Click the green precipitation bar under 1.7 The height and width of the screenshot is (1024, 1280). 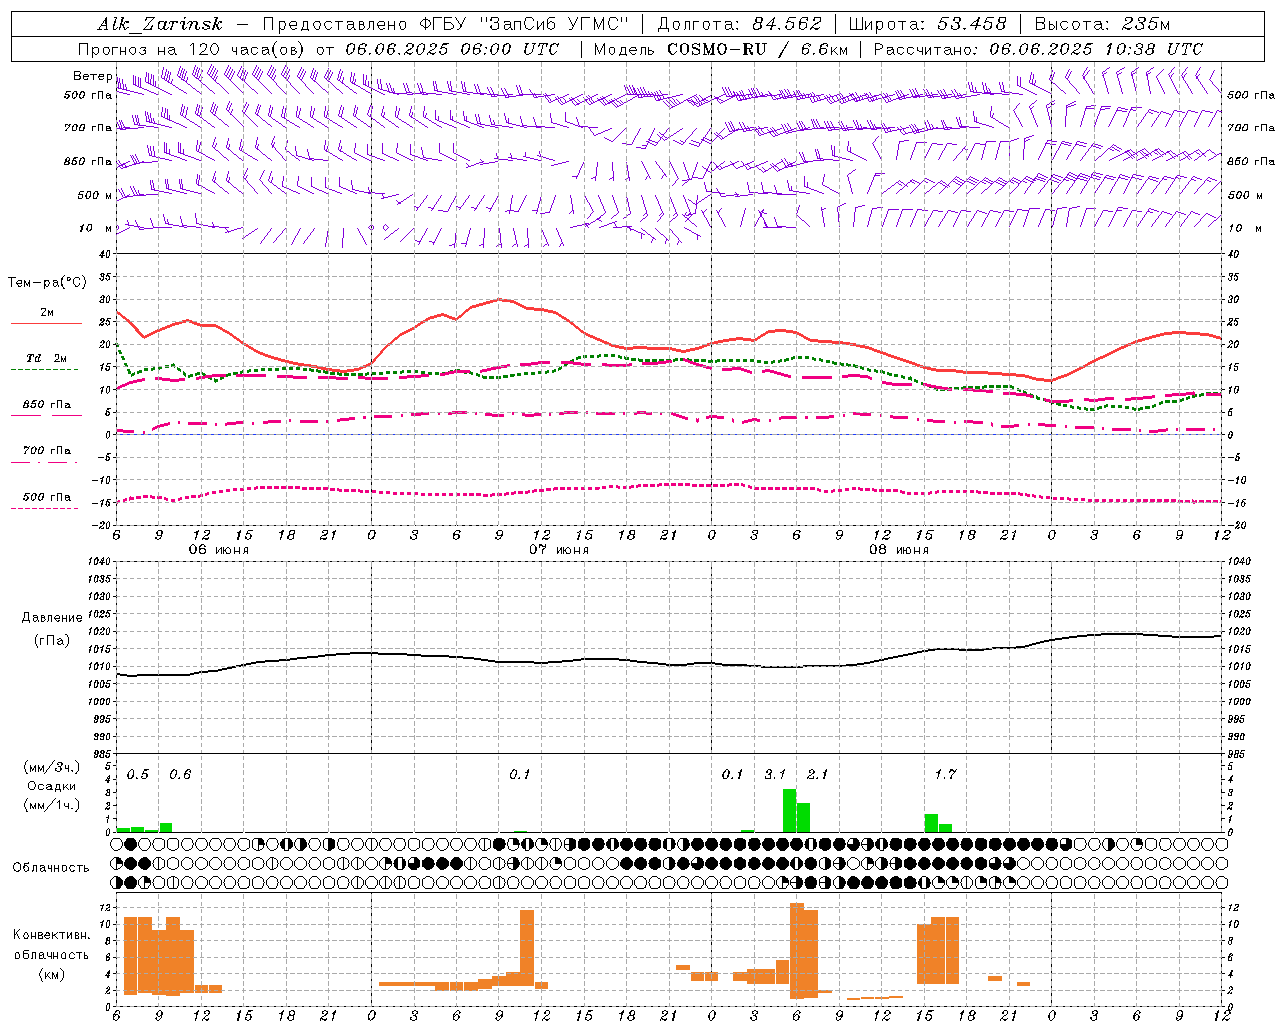(x=931, y=823)
